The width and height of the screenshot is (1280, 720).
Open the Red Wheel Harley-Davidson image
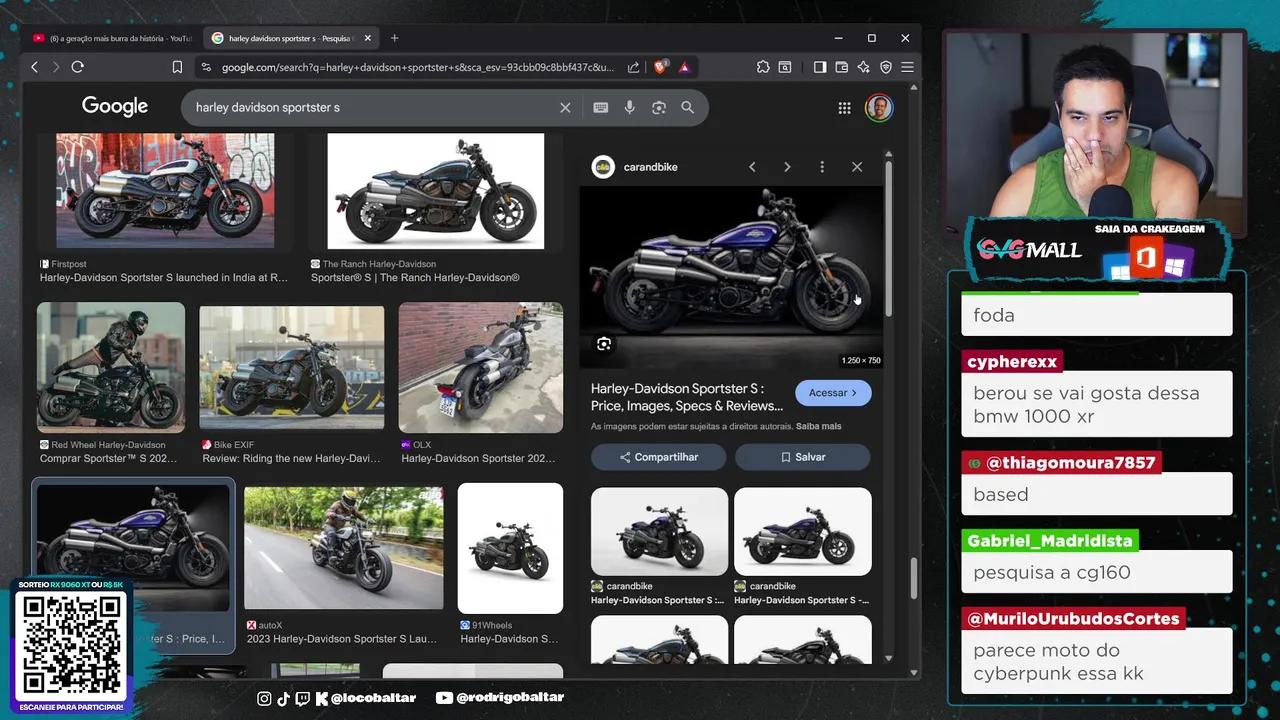(111, 367)
